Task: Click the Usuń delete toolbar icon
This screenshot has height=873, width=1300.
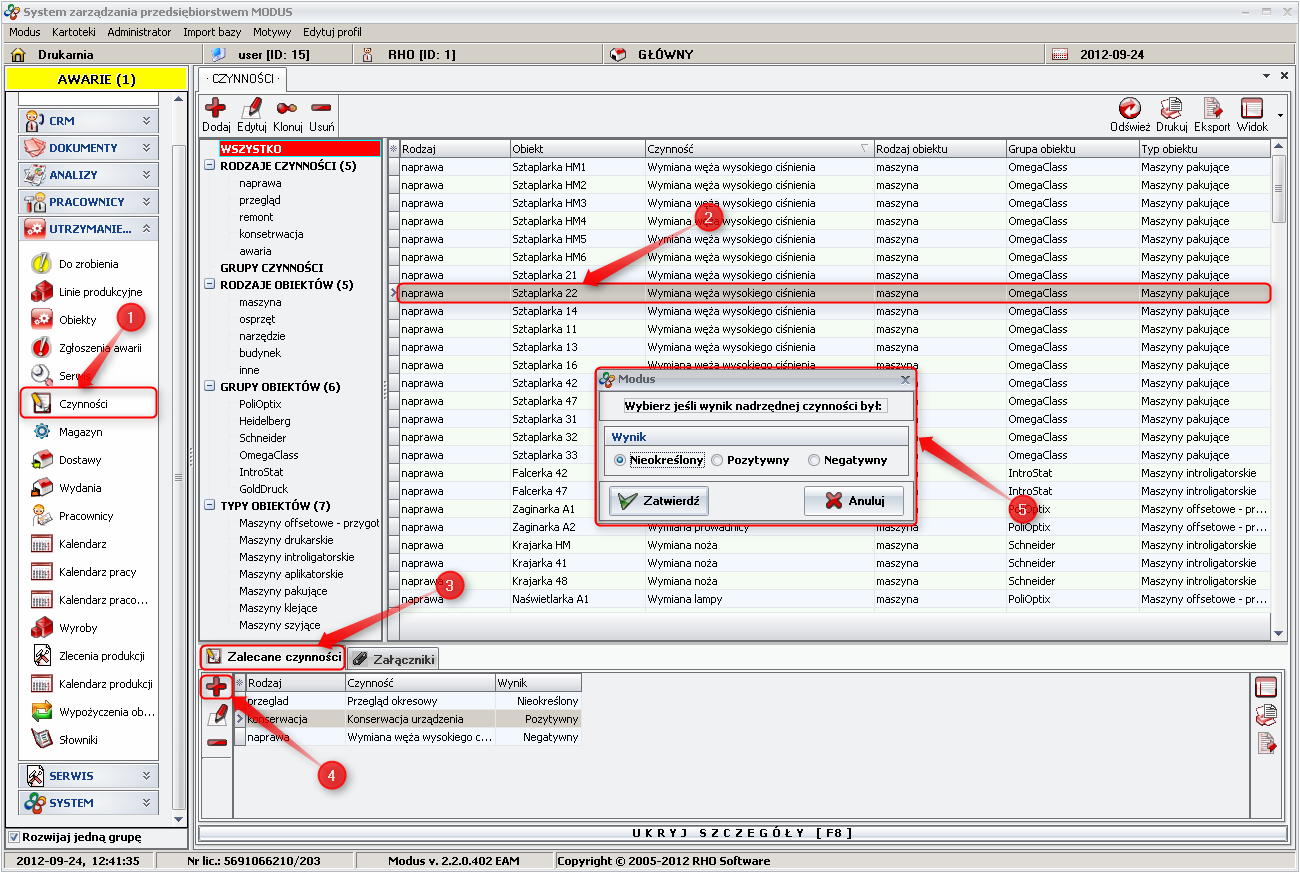Action: click(321, 108)
